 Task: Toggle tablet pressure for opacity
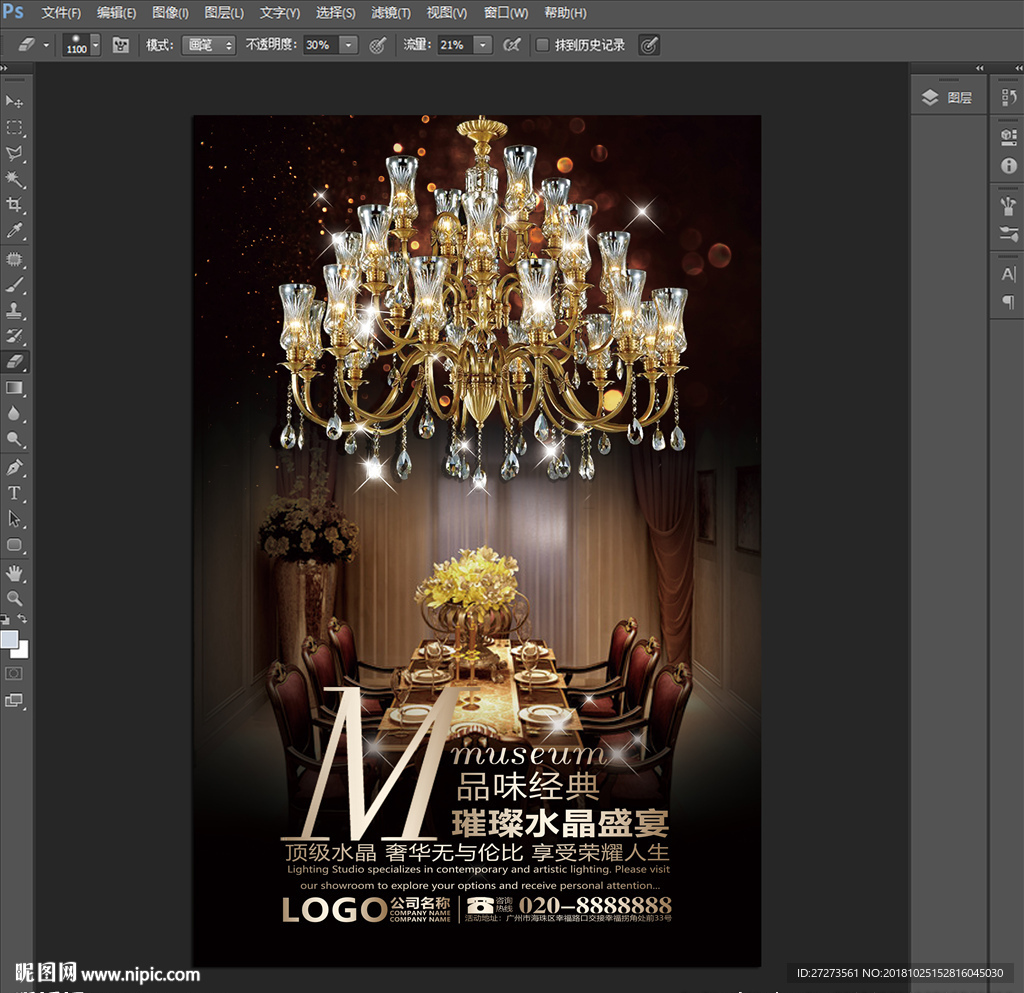pyautogui.click(x=378, y=44)
